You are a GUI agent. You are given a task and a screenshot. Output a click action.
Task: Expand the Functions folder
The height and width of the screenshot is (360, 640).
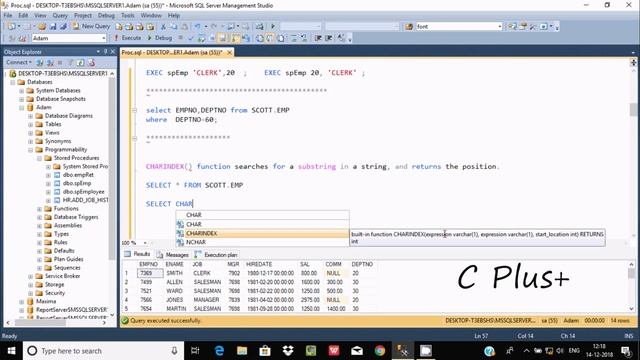(40, 209)
